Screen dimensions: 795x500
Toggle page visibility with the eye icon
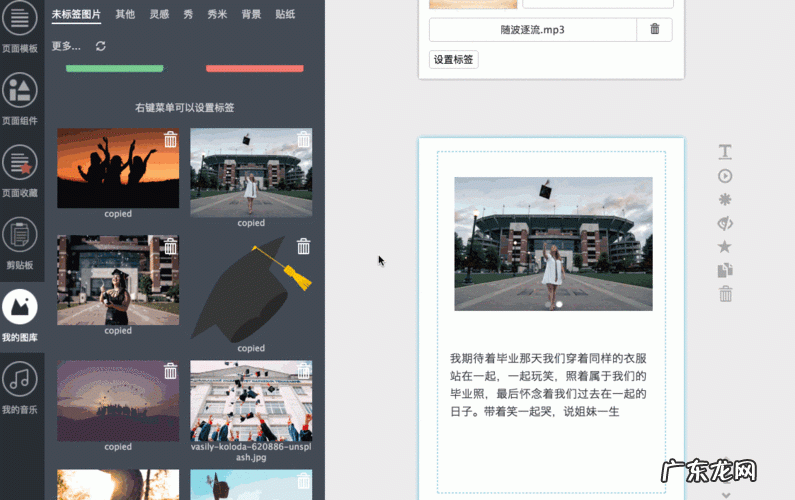coord(725,223)
